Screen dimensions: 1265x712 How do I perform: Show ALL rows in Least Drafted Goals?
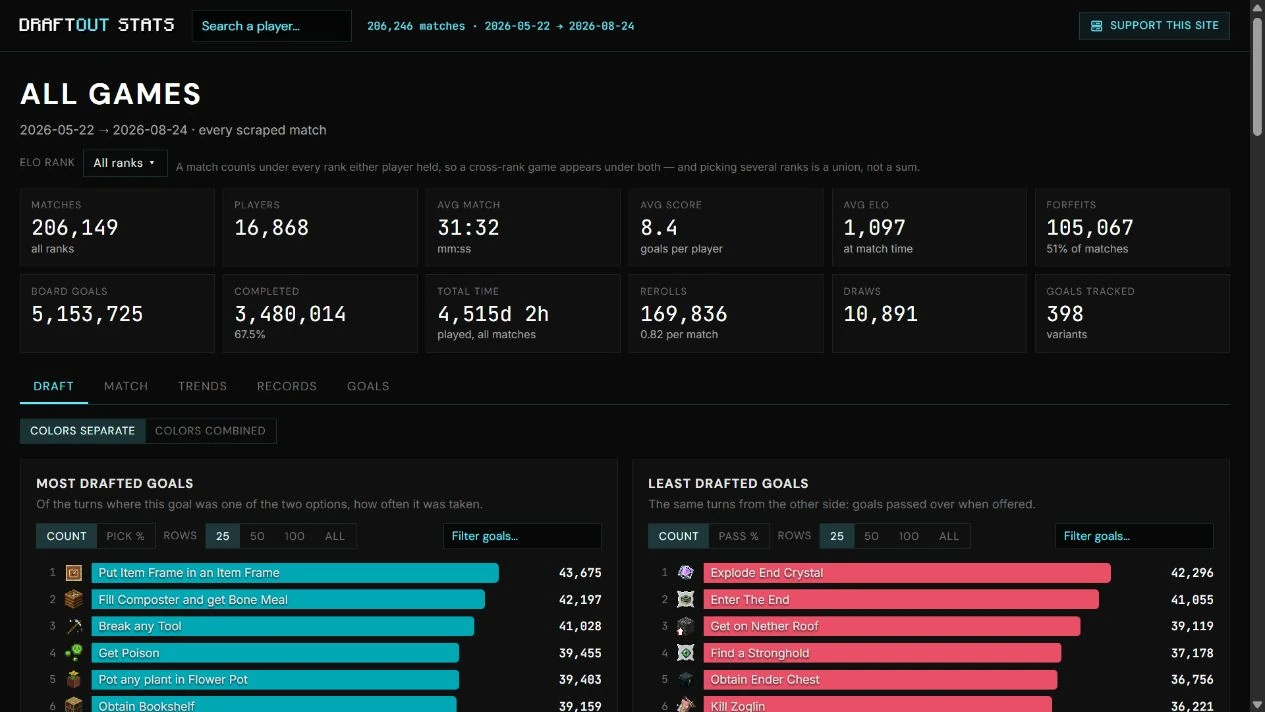pos(949,536)
